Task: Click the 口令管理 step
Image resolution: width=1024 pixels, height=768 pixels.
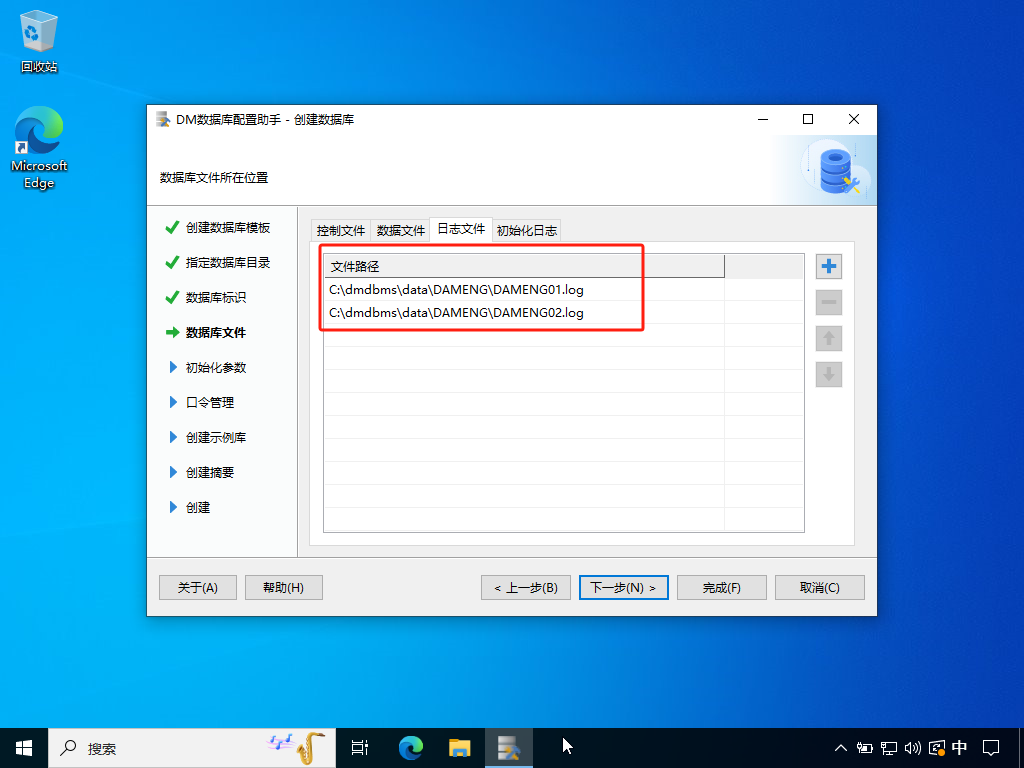Action: click(210, 402)
